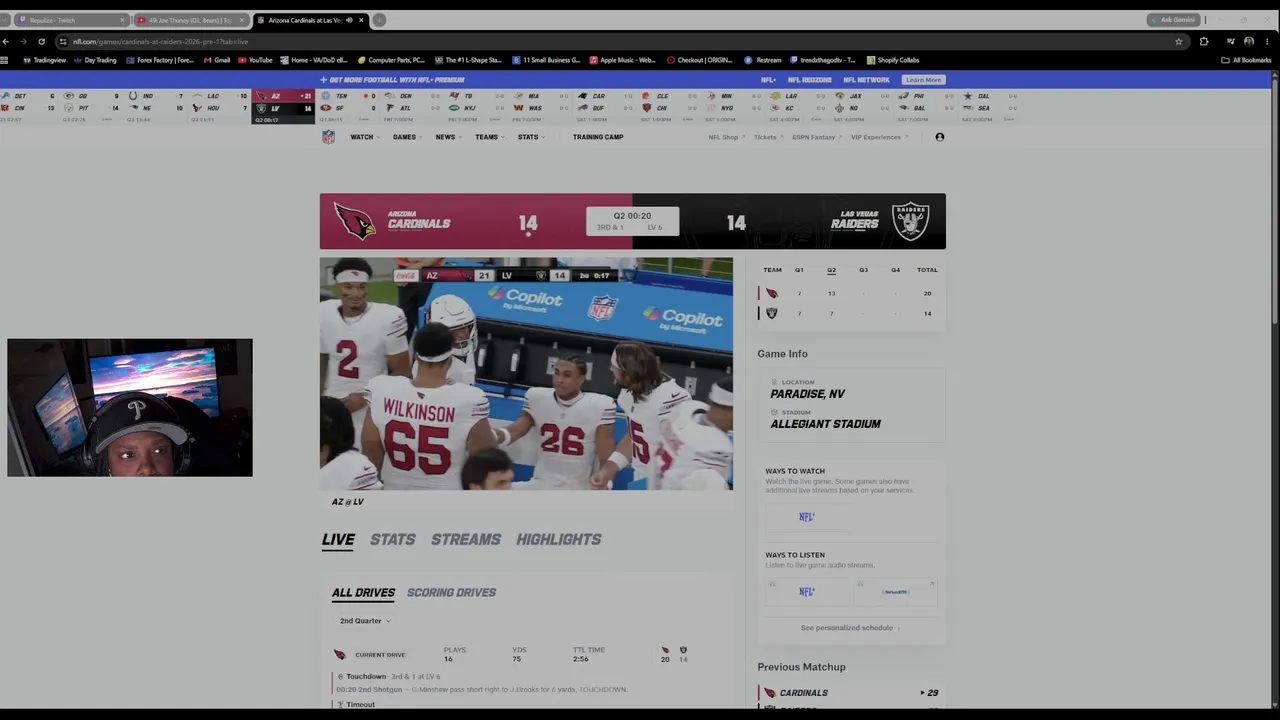This screenshot has height=720, width=1280.
Task: Show SCORING DRIVES only
Action: (x=451, y=592)
